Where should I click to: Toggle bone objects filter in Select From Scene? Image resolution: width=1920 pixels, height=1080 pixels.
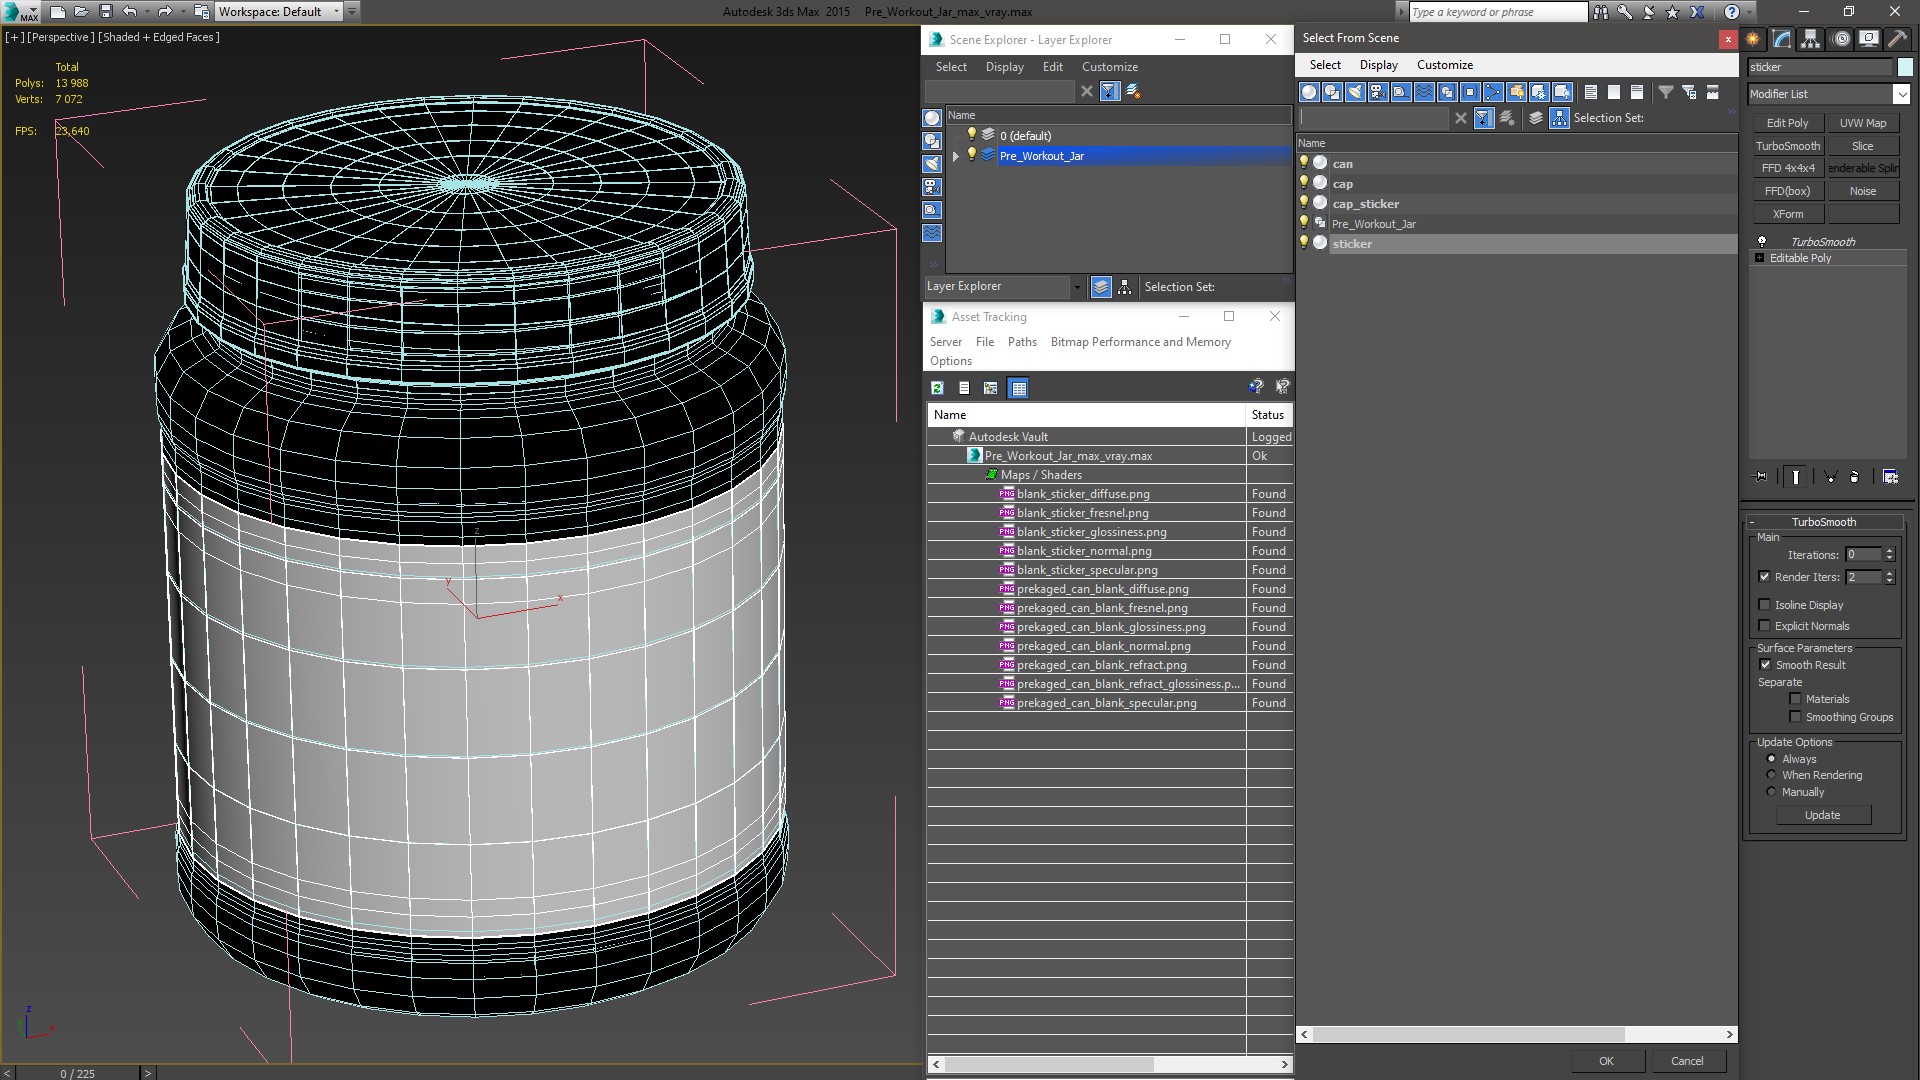[1493, 92]
